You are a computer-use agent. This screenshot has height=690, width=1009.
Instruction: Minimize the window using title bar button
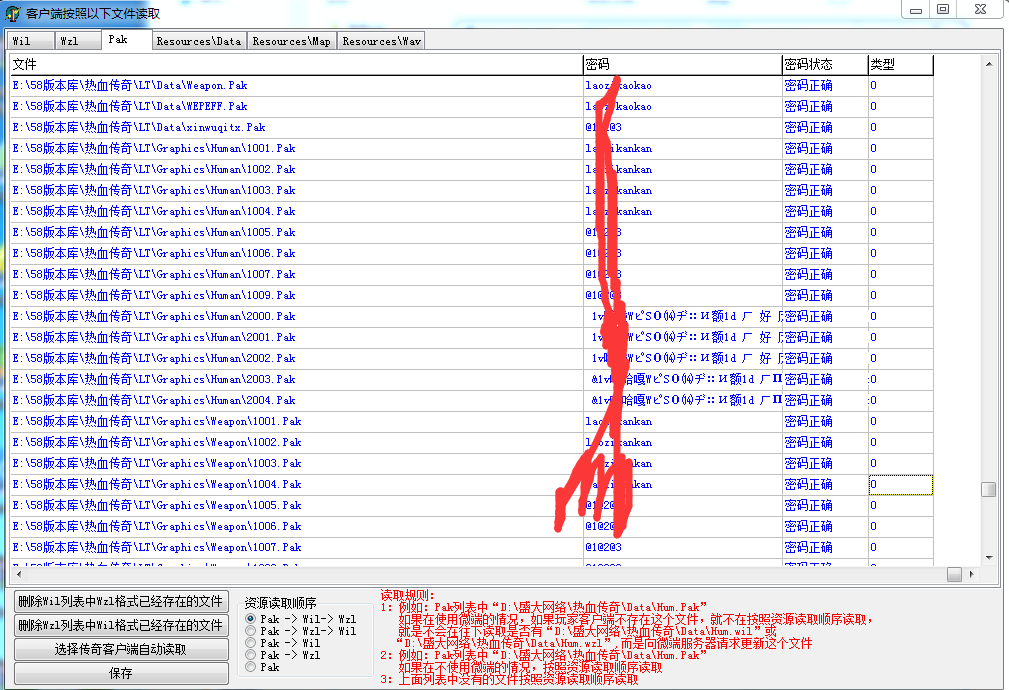point(915,9)
